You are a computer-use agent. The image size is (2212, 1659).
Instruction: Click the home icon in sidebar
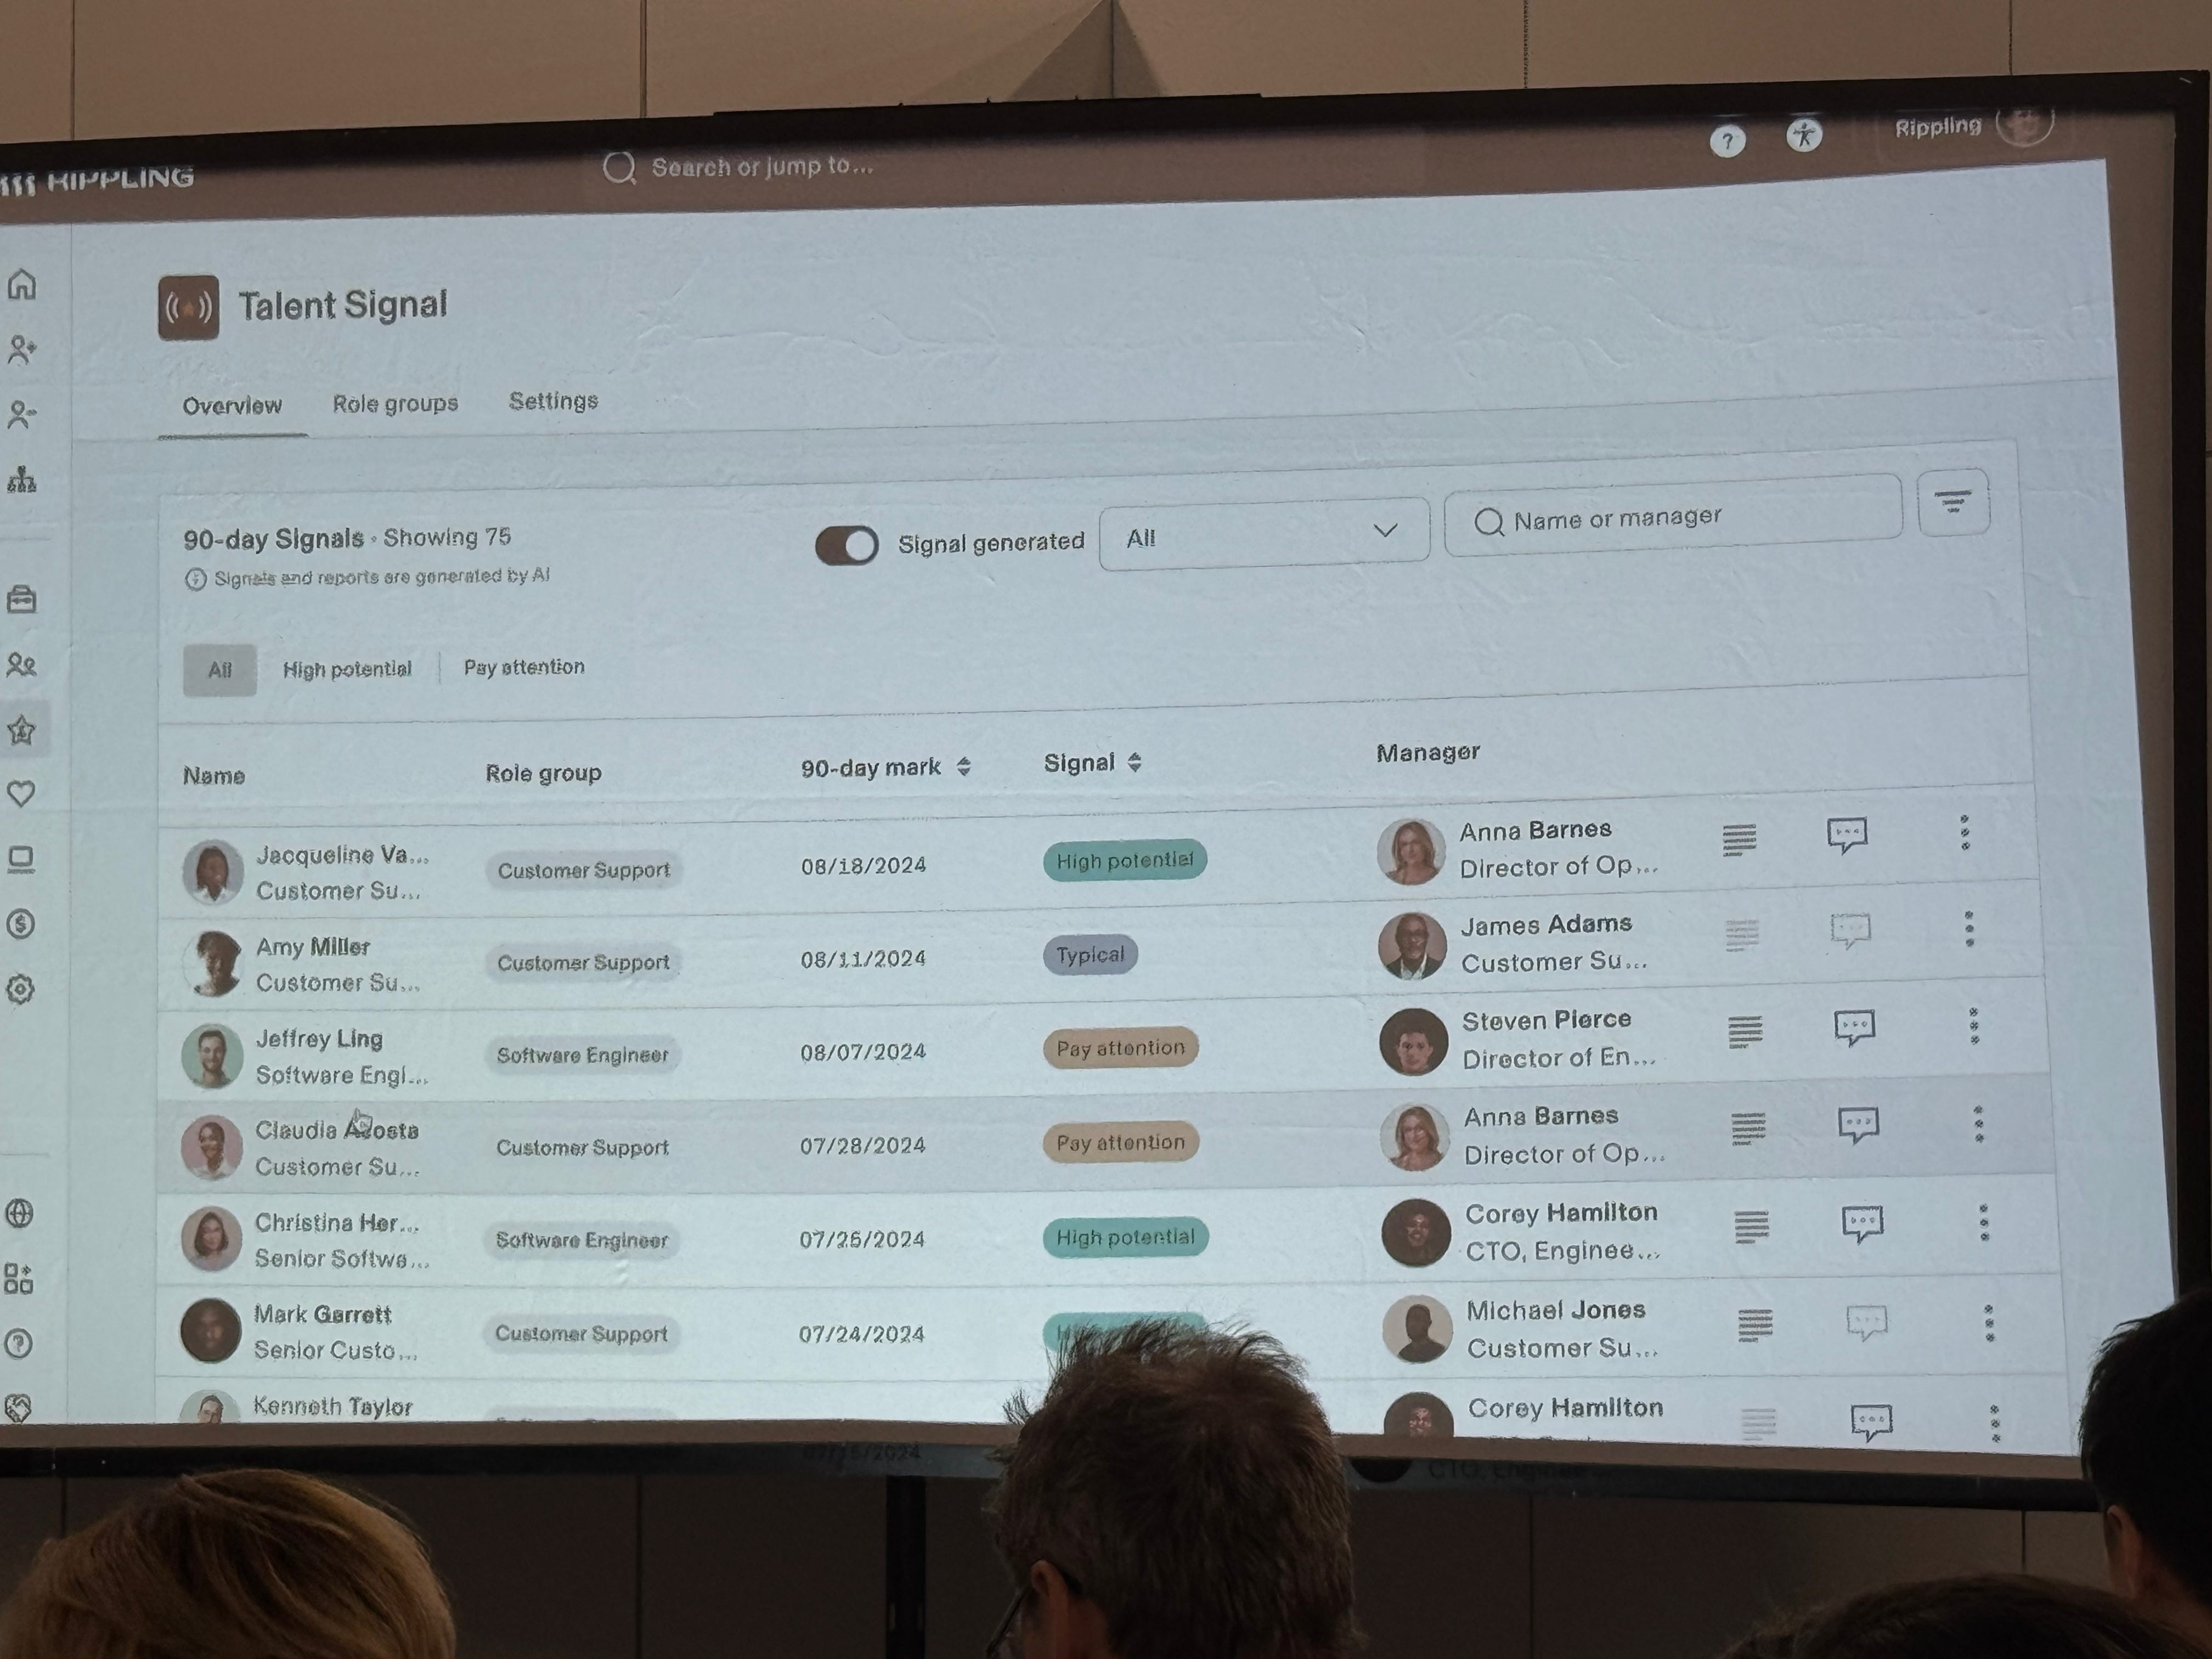22,285
